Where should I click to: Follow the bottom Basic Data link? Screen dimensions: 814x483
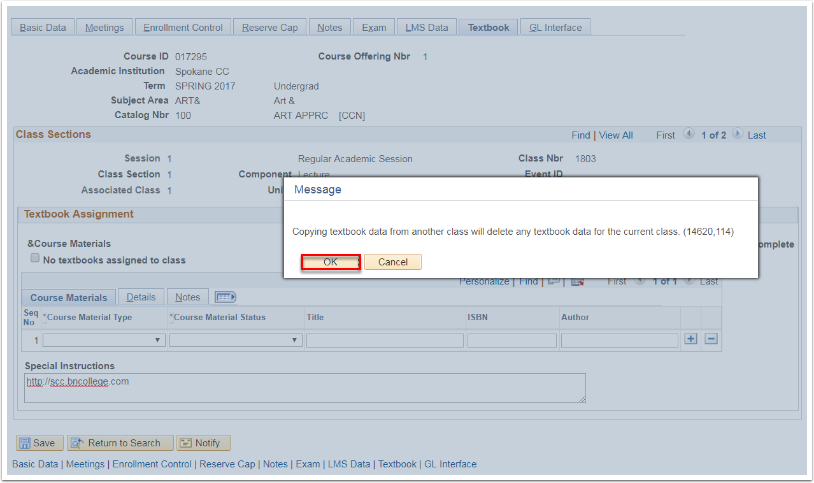tap(35, 464)
